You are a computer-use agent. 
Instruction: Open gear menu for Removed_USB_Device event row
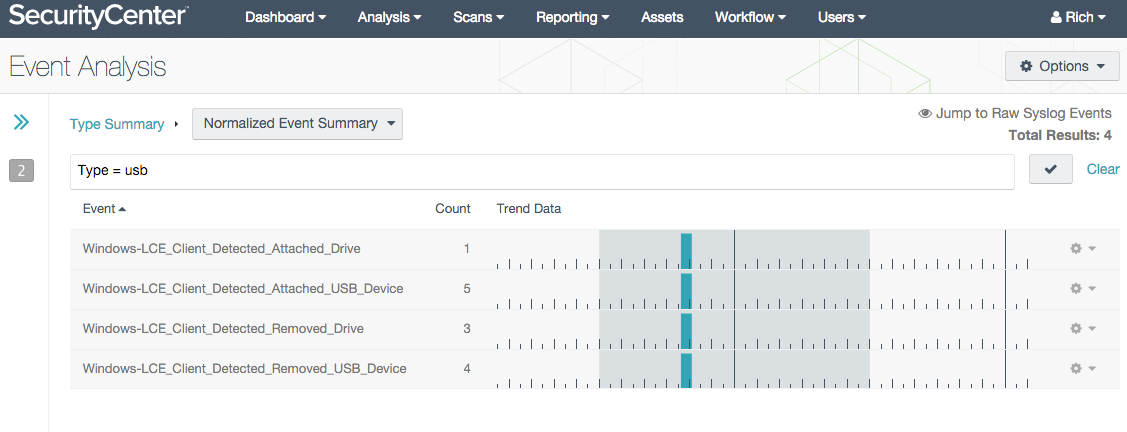click(x=1082, y=369)
